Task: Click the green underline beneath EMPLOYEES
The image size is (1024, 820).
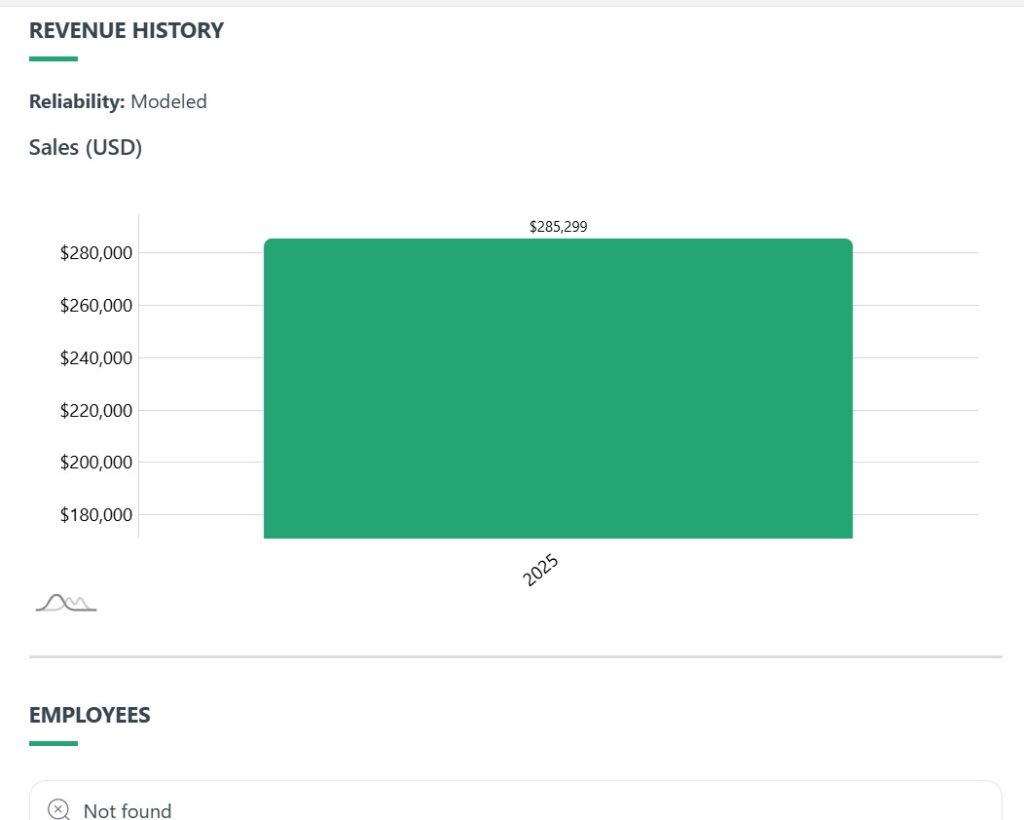Action: click(53, 743)
